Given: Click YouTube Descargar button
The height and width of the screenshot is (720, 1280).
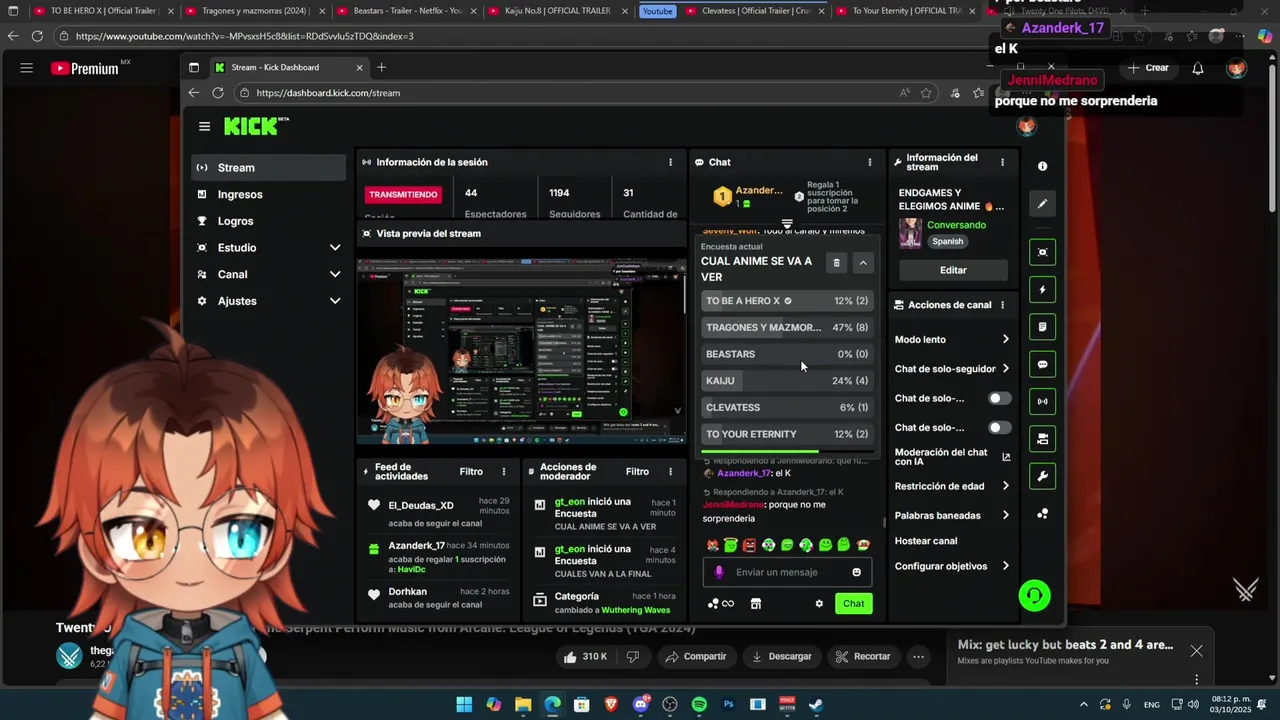Looking at the screenshot, I should [x=781, y=657].
